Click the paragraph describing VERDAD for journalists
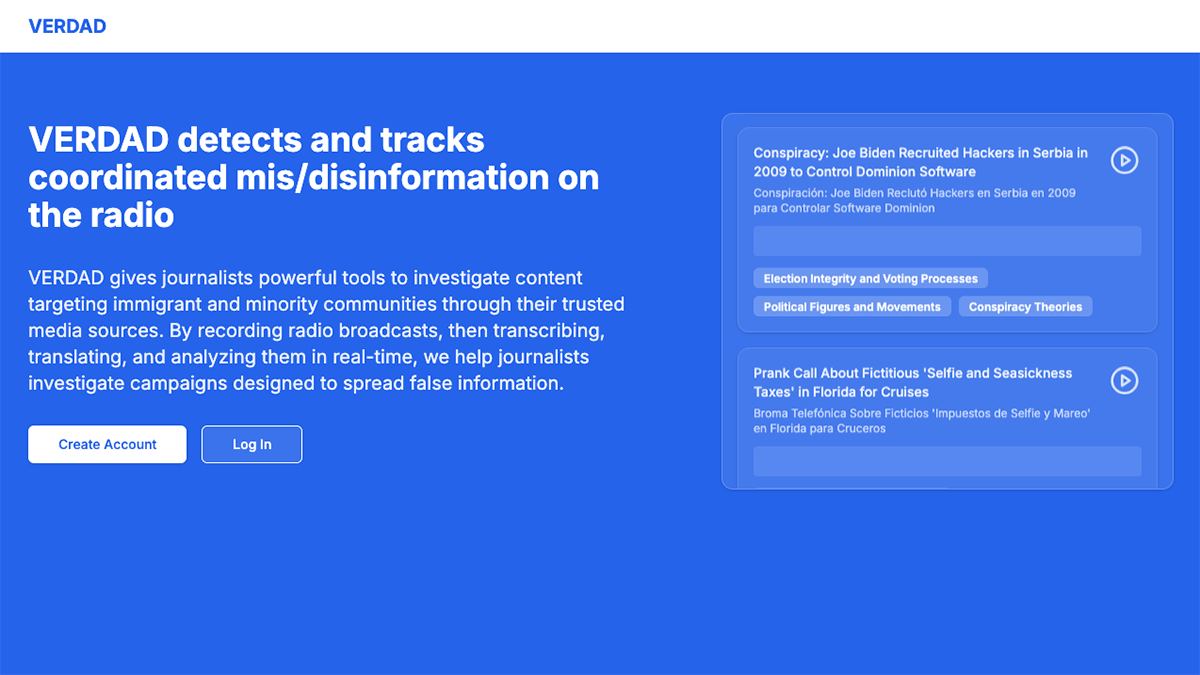This screenshot has width=1200, height=675. (326, 330)
